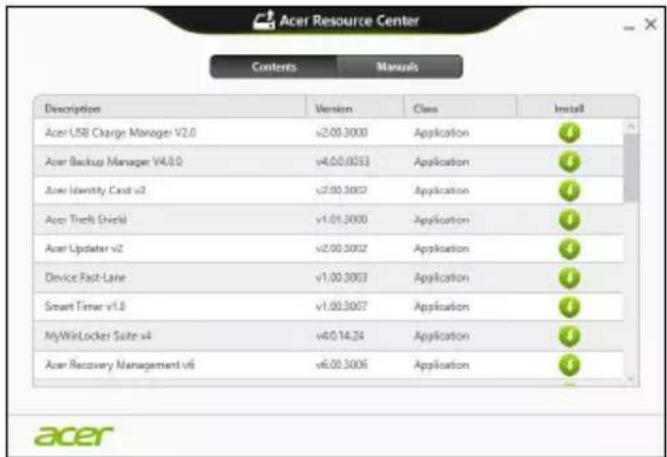Select Acer Backup Manager V4.0.0 row
The image size is (667, 457).
pos(329,162)
